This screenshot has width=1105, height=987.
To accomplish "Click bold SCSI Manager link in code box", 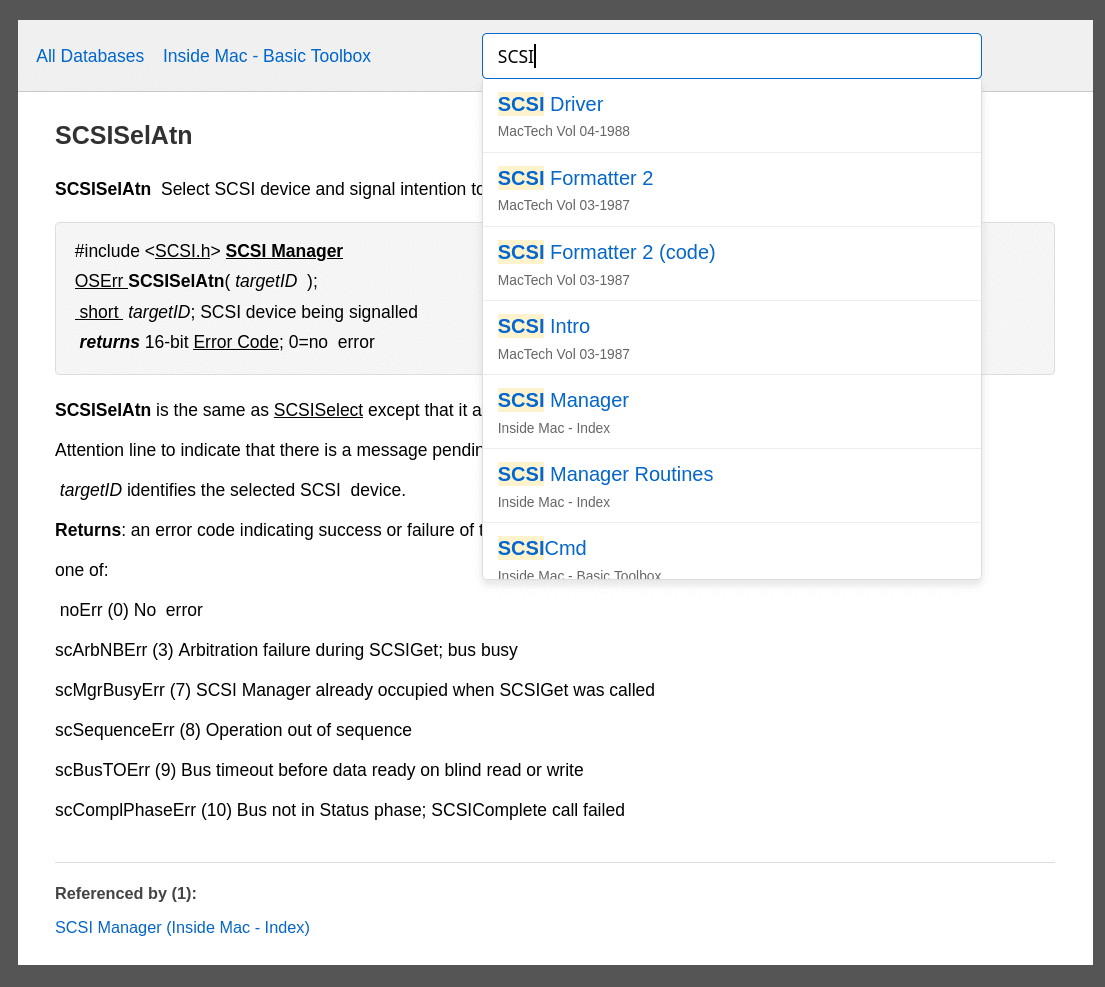I will pyautogui.click(x=284, y=251).
